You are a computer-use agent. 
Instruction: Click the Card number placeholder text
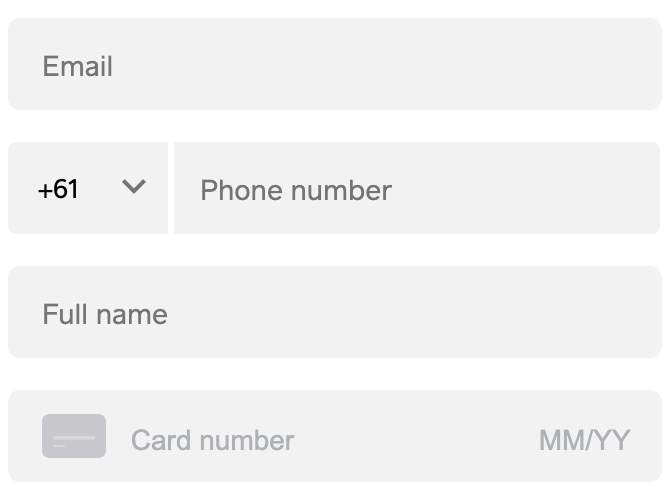[x=213, y=440]
